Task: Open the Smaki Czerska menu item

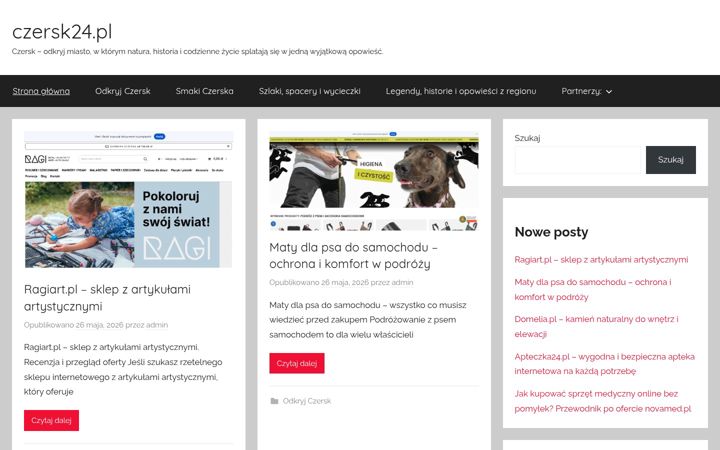Action: click(x=204, y=91)
